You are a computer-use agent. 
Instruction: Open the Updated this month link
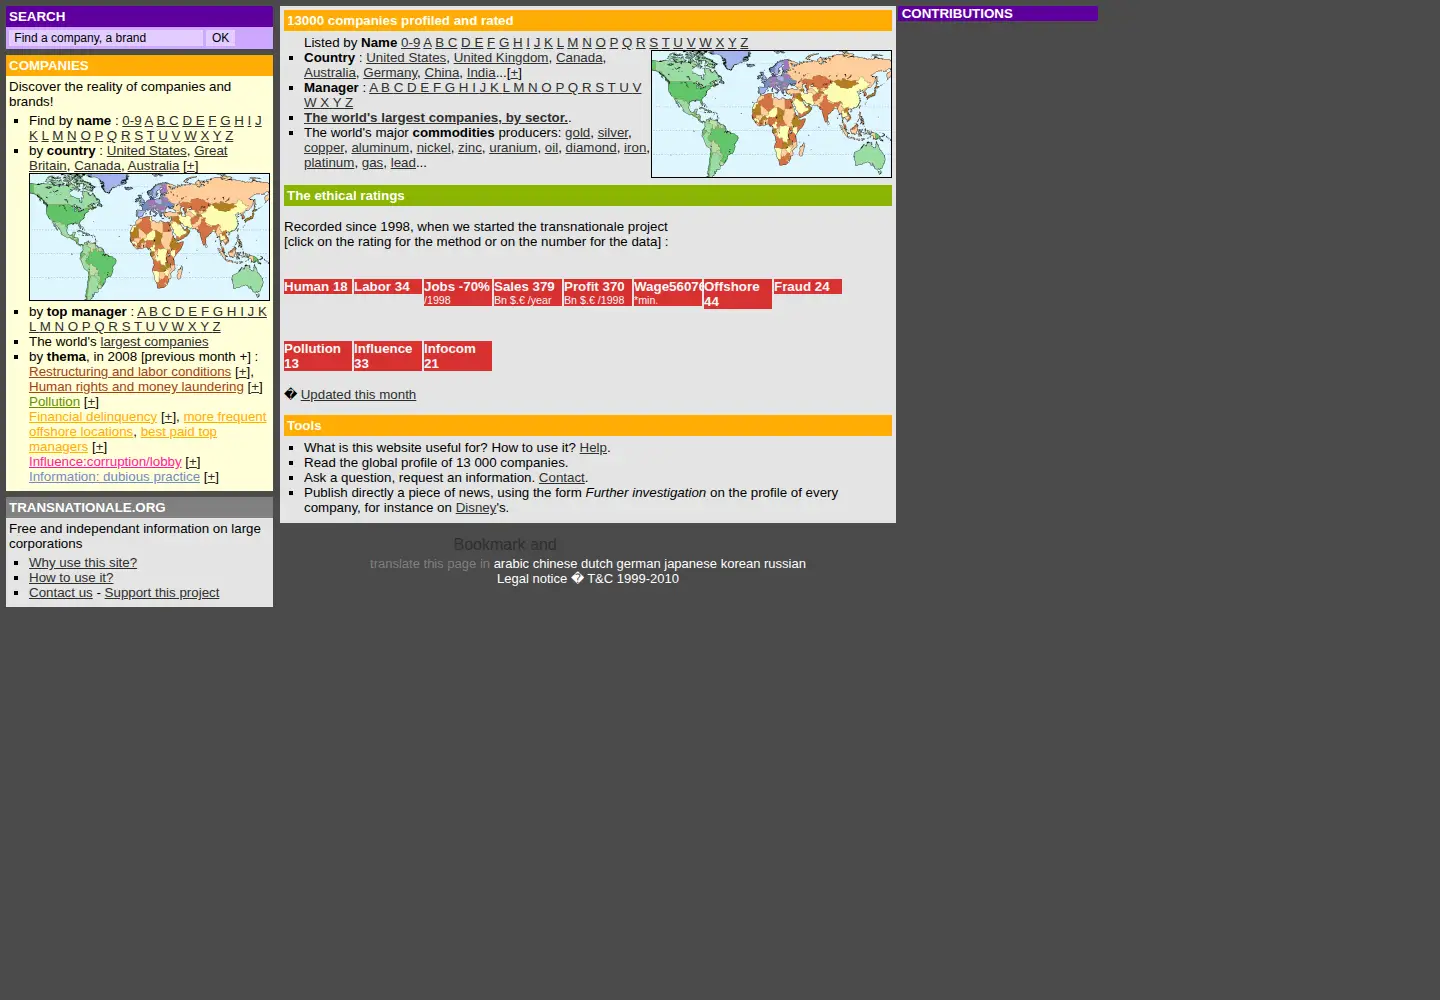358,395
